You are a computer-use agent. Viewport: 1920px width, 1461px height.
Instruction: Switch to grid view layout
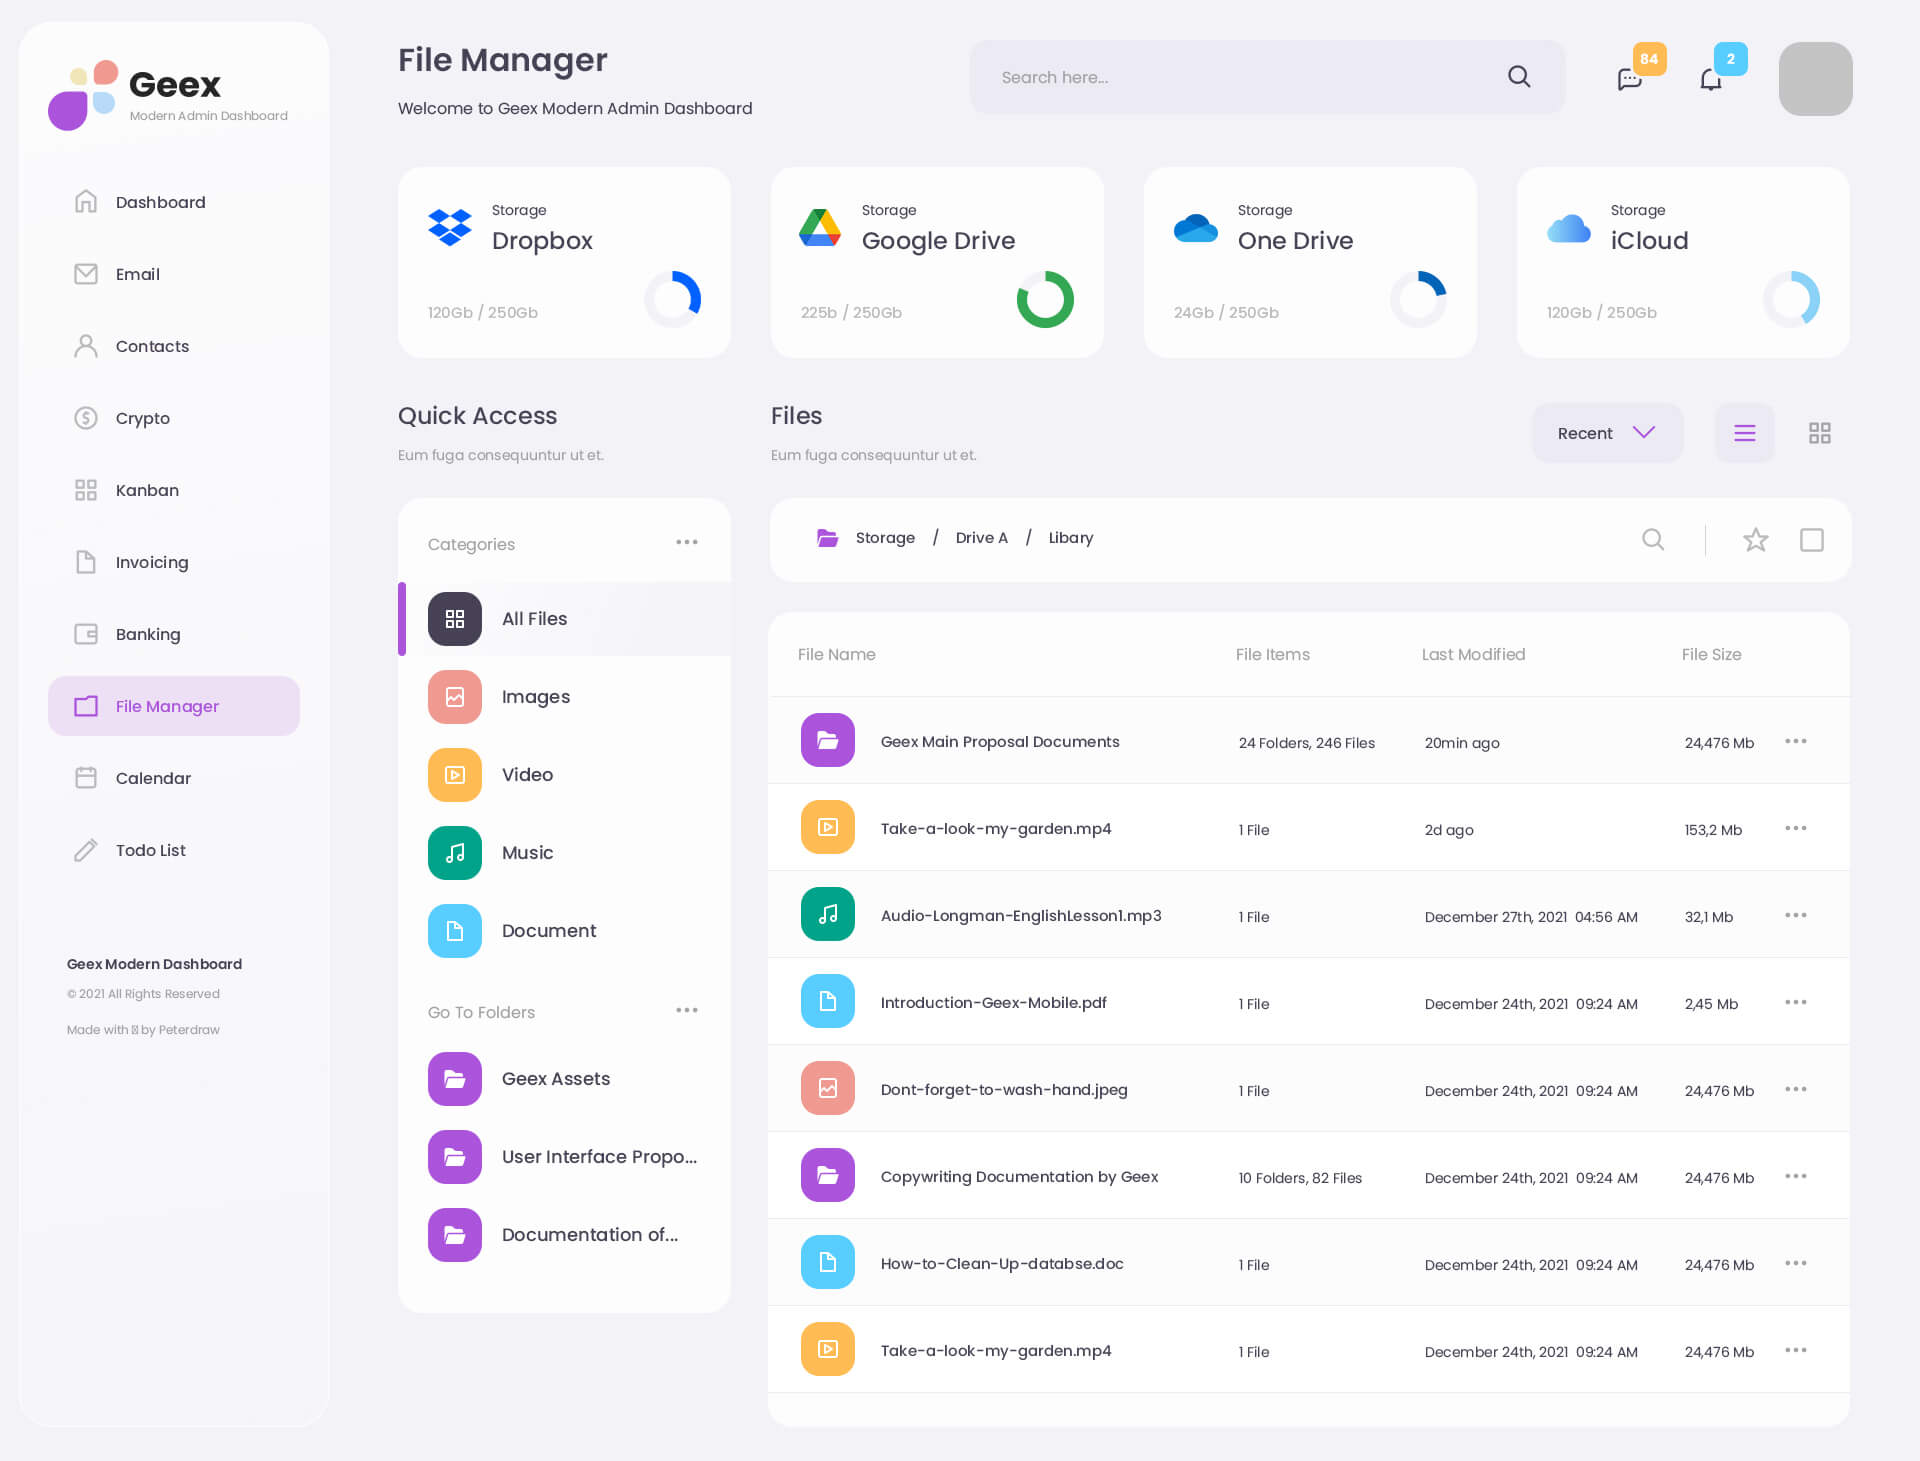[1819, 433]
